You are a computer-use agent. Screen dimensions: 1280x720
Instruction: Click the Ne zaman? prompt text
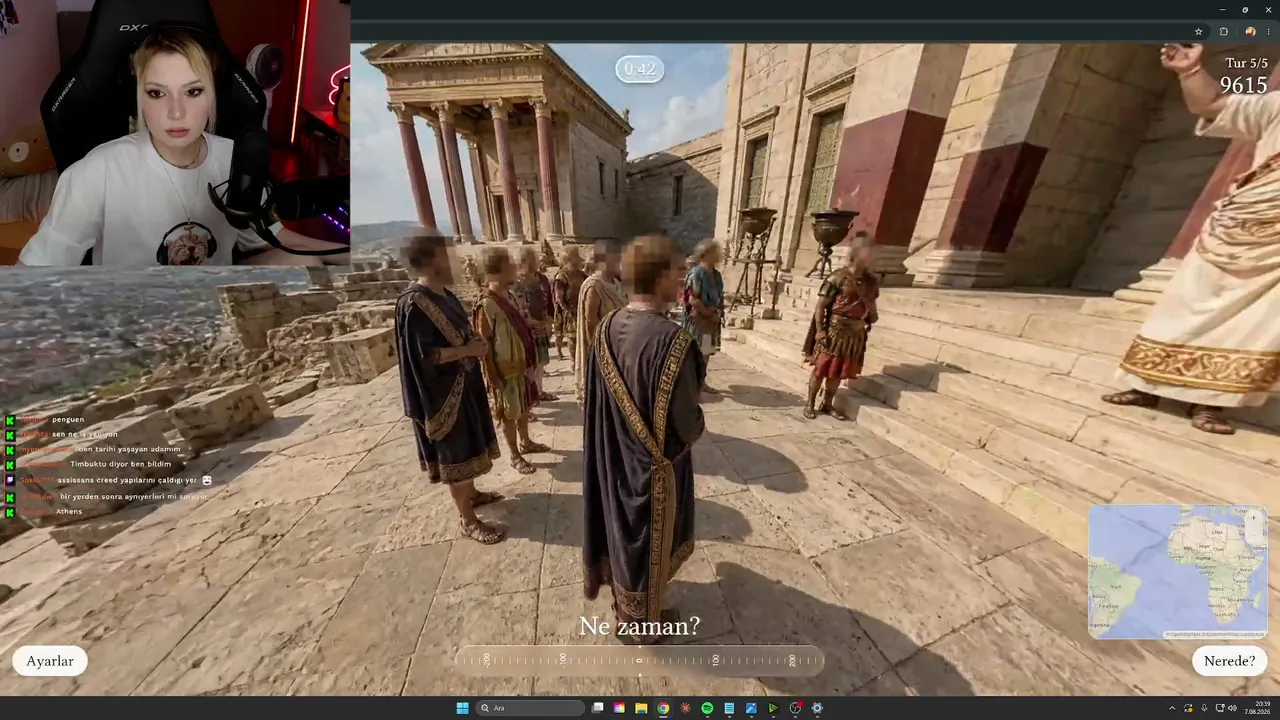point(640,626)
